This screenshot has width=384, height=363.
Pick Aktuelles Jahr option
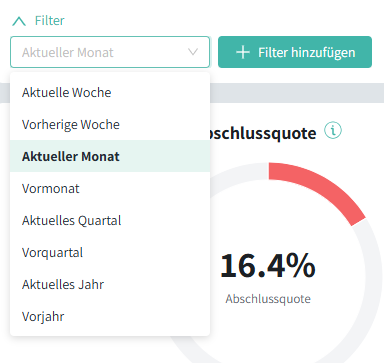pyautogui.click(x=110, y=284)
